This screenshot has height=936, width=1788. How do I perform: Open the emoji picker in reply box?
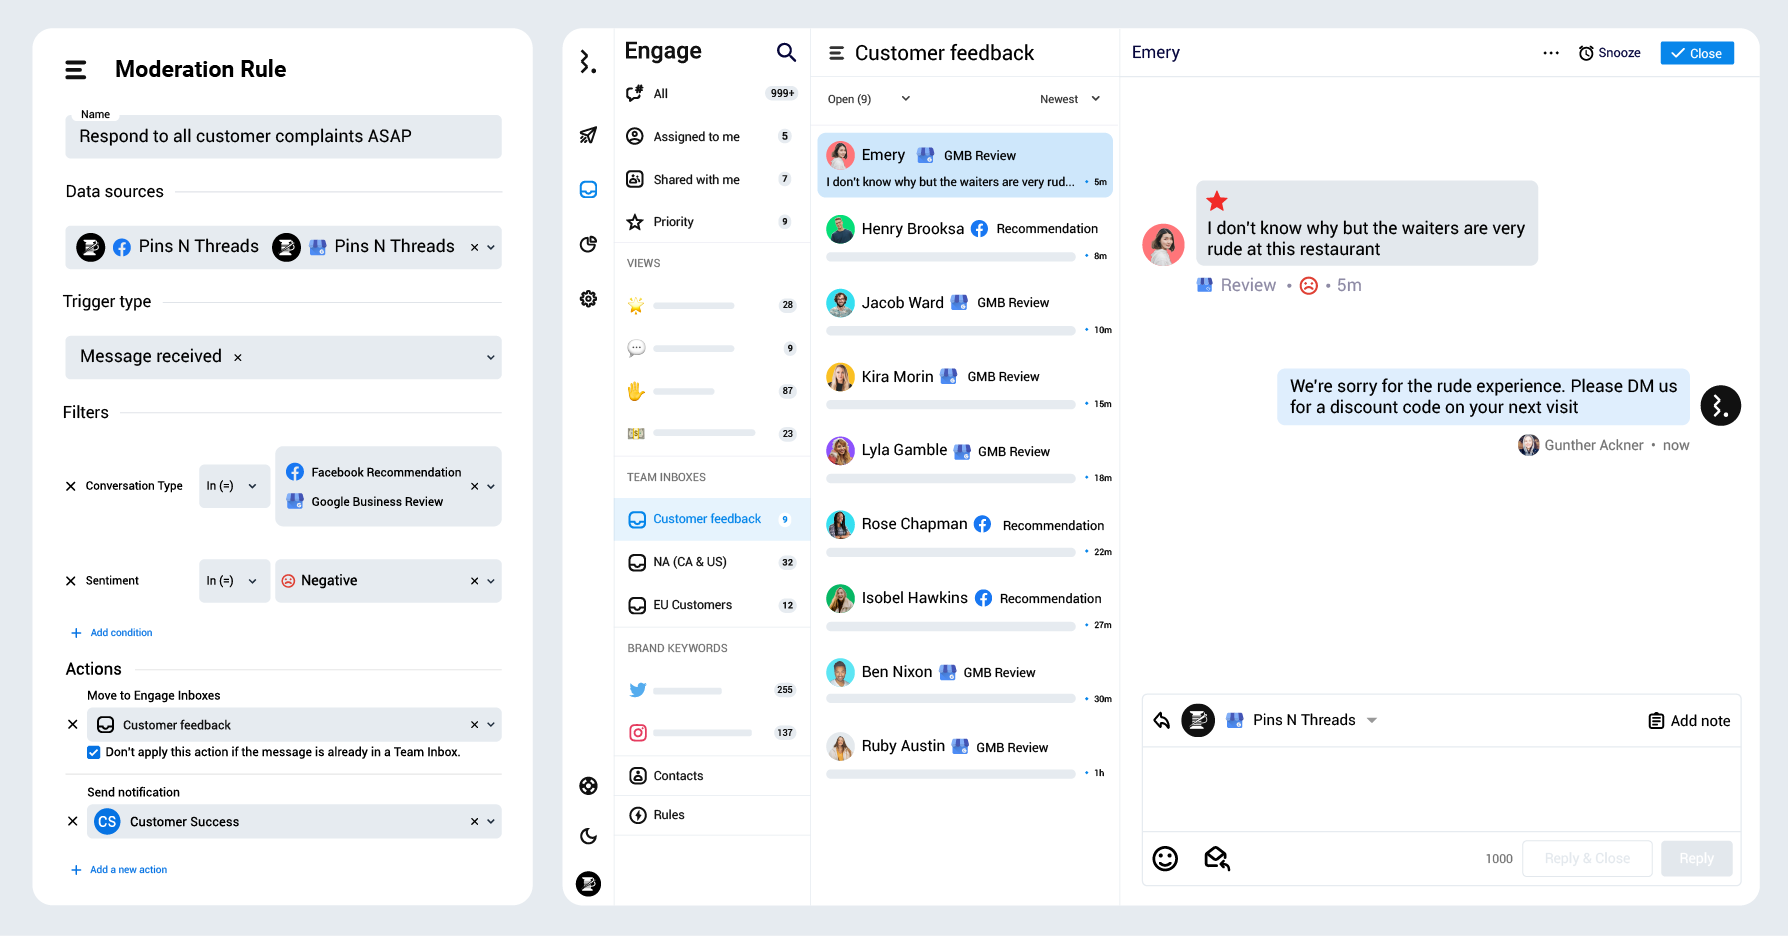1165,858
